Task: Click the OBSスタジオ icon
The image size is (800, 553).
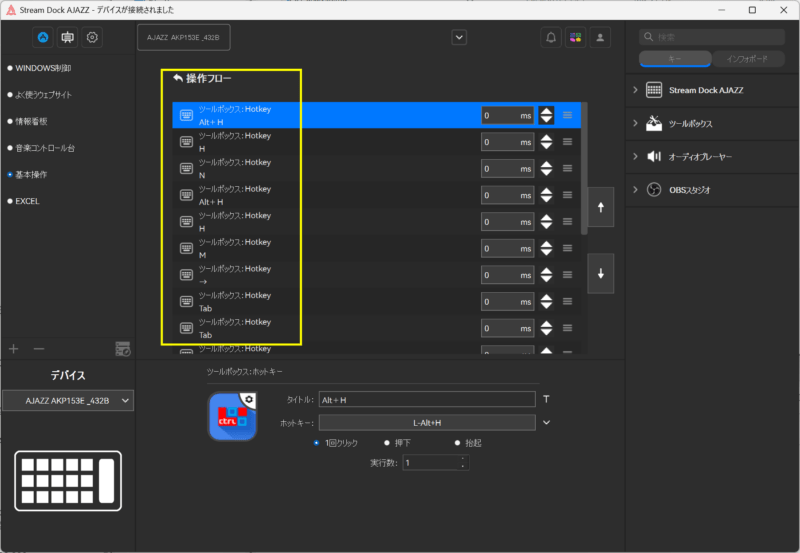Action: coord(654,190)
